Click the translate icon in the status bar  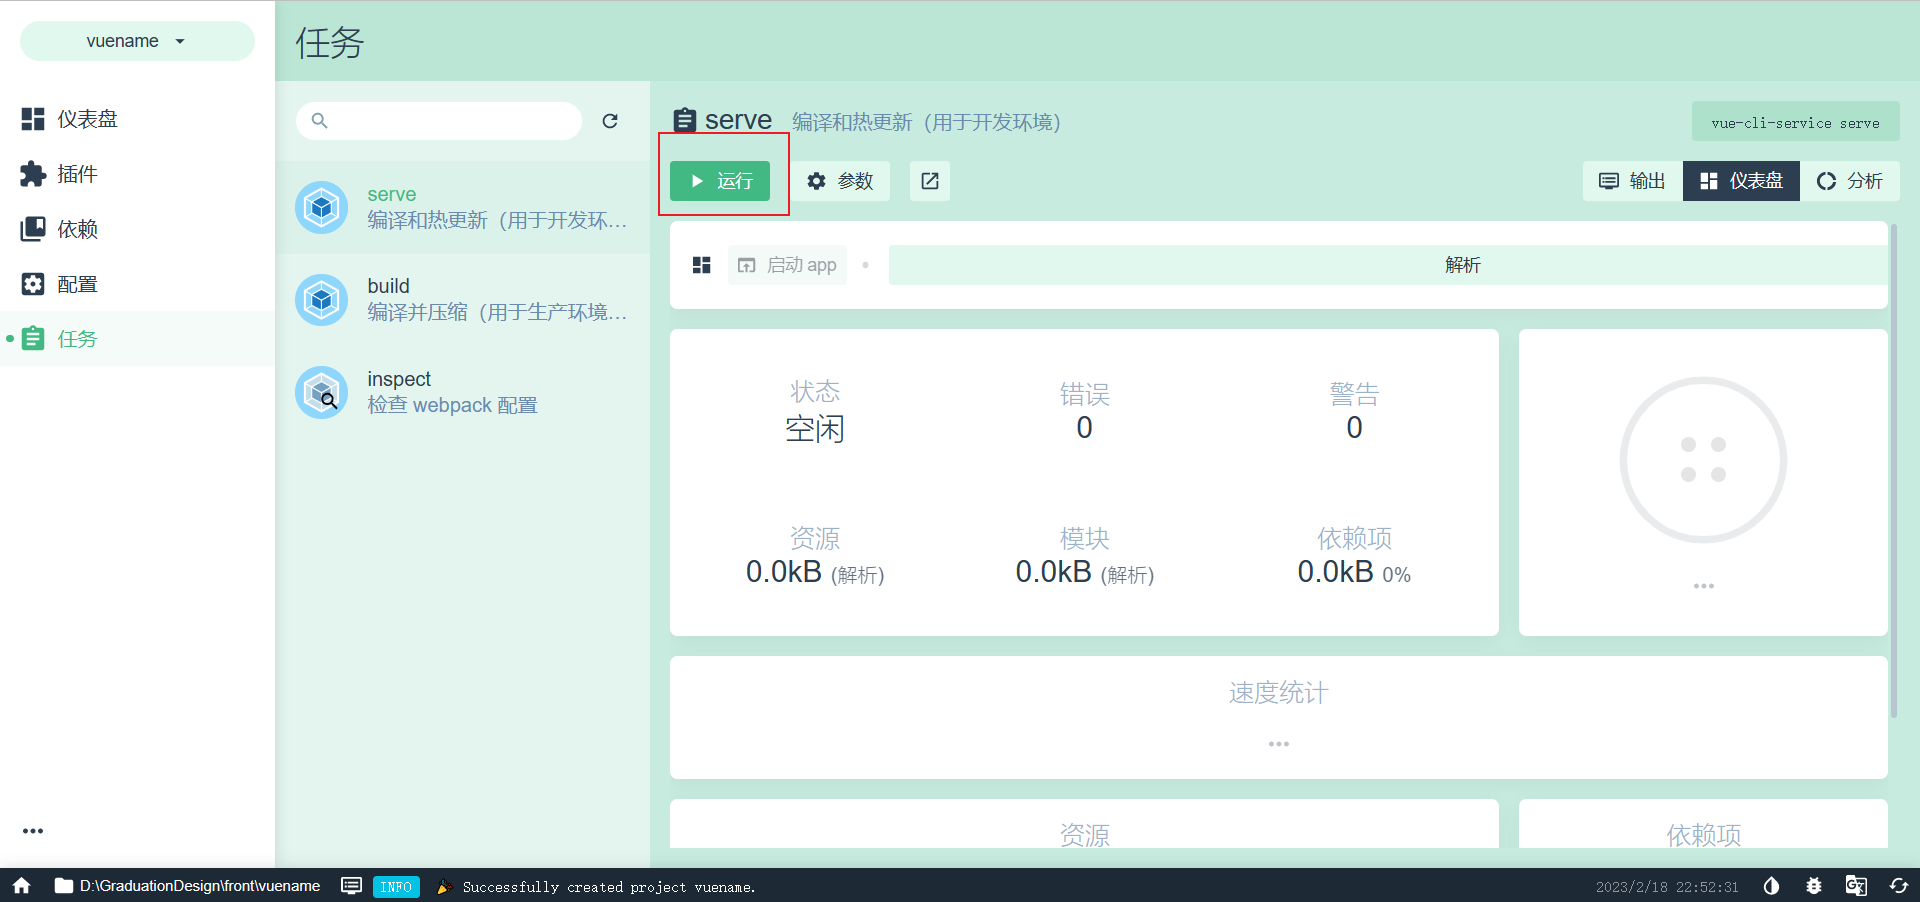tap(1857, 886)
